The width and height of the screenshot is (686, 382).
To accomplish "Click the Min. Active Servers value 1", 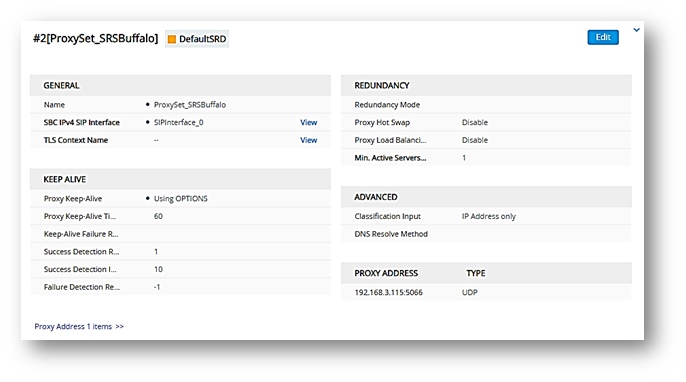I will coord(464,158).
